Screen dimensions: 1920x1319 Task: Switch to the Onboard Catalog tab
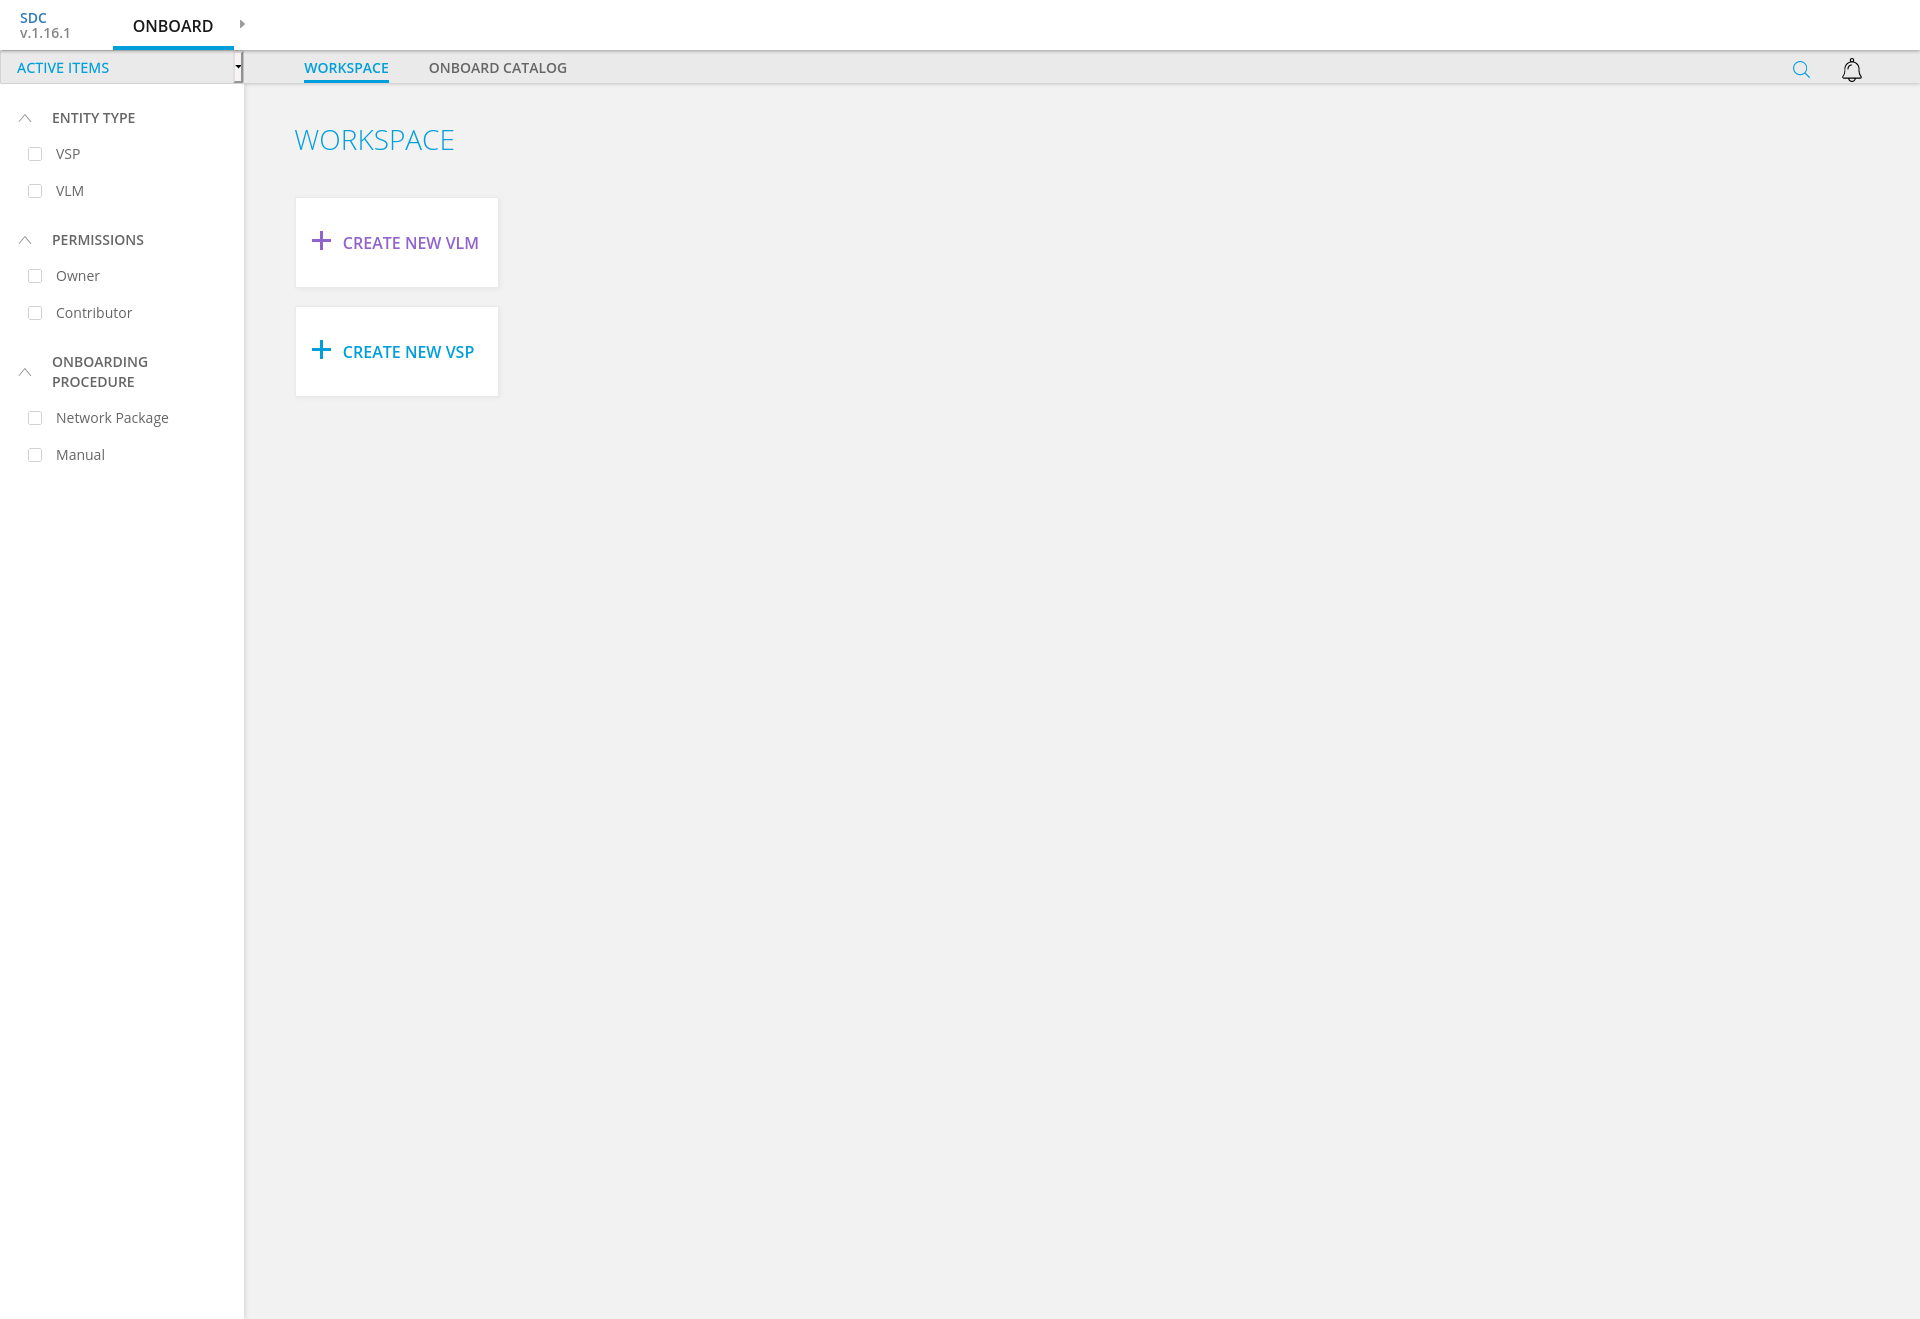(x=497, y=68)
